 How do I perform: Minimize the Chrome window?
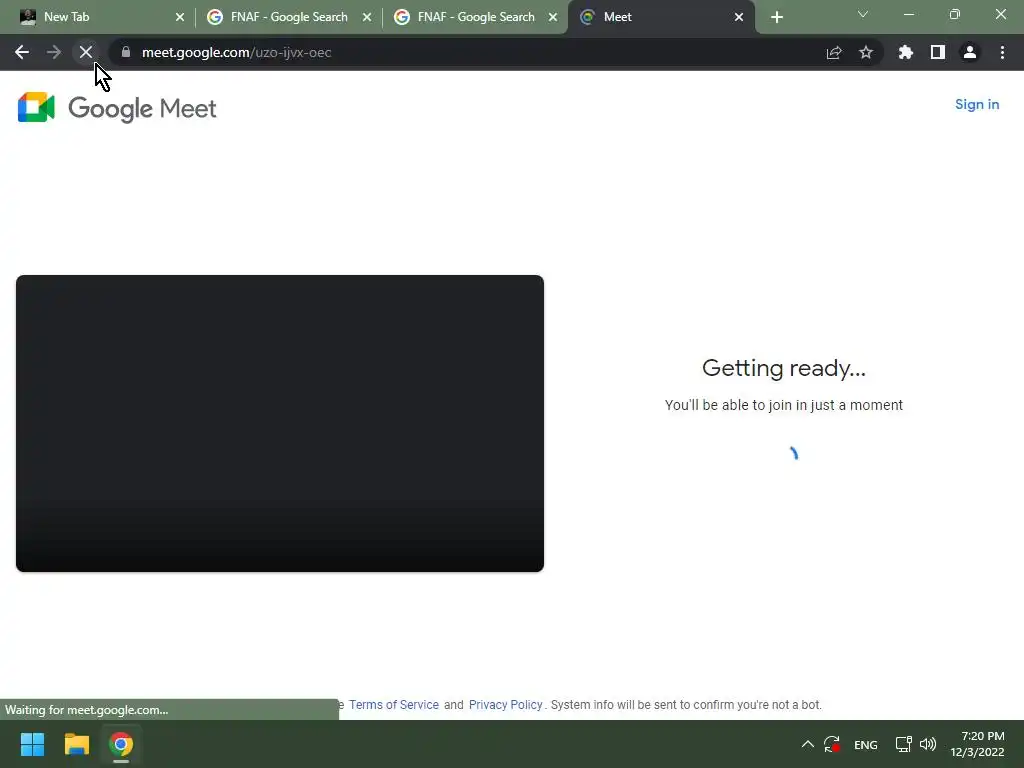click(x=908, y=14)
